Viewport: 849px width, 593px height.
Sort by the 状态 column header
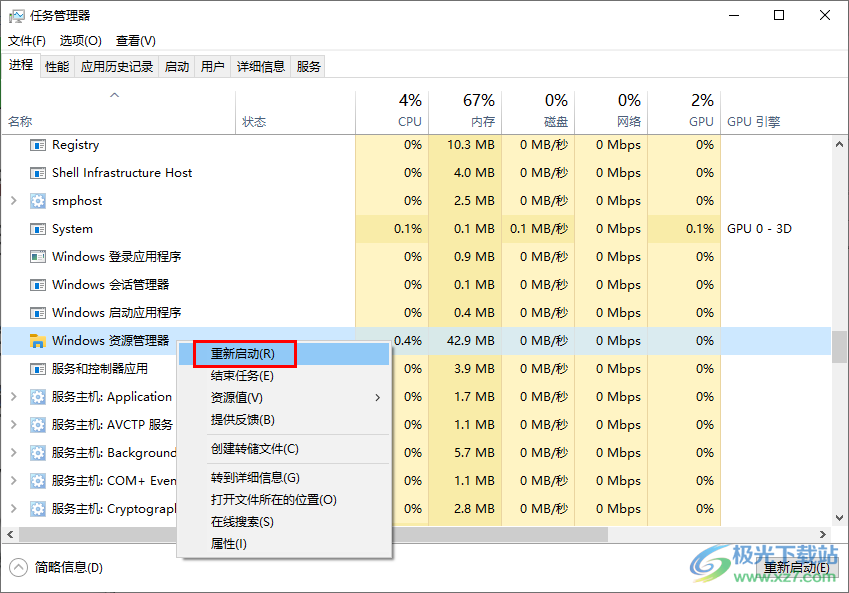point(296,113)
